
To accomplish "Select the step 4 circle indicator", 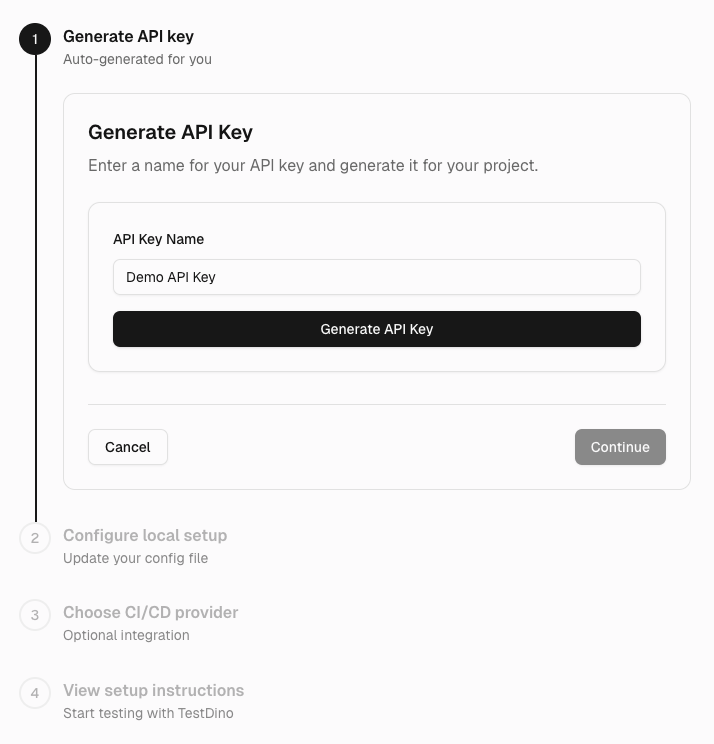I will (35, 693).
